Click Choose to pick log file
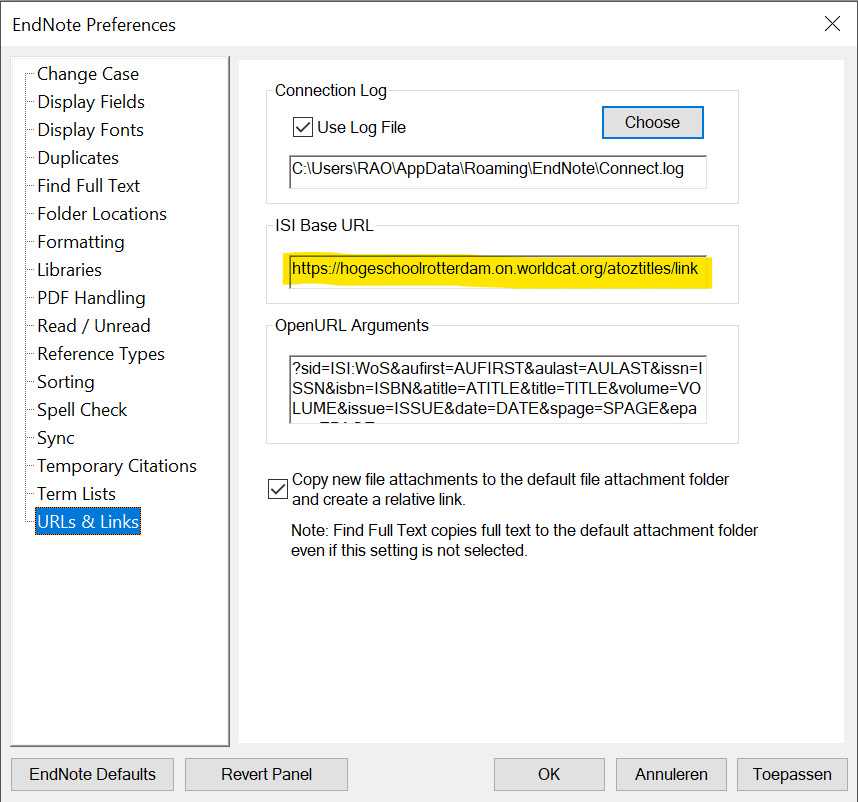Image resolution: width=858 pixels, height=802 pixels. [x=652, y=123]
